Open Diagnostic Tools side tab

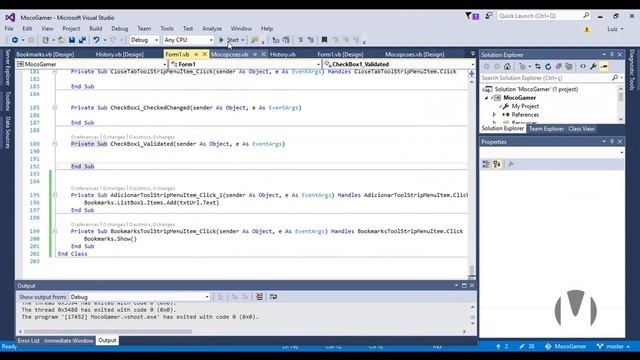(x=632, y=70)
